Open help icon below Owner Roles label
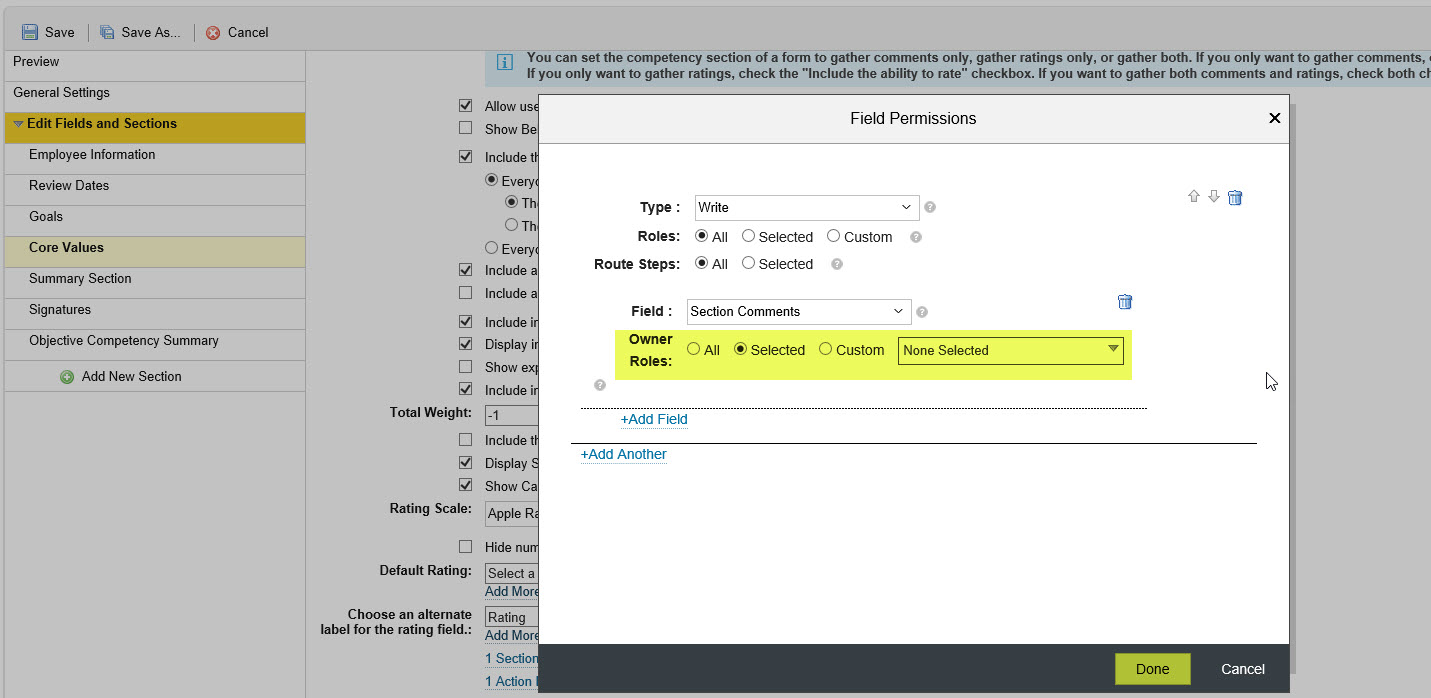This screenshot has height=698, width=1431. pos(600,385)
